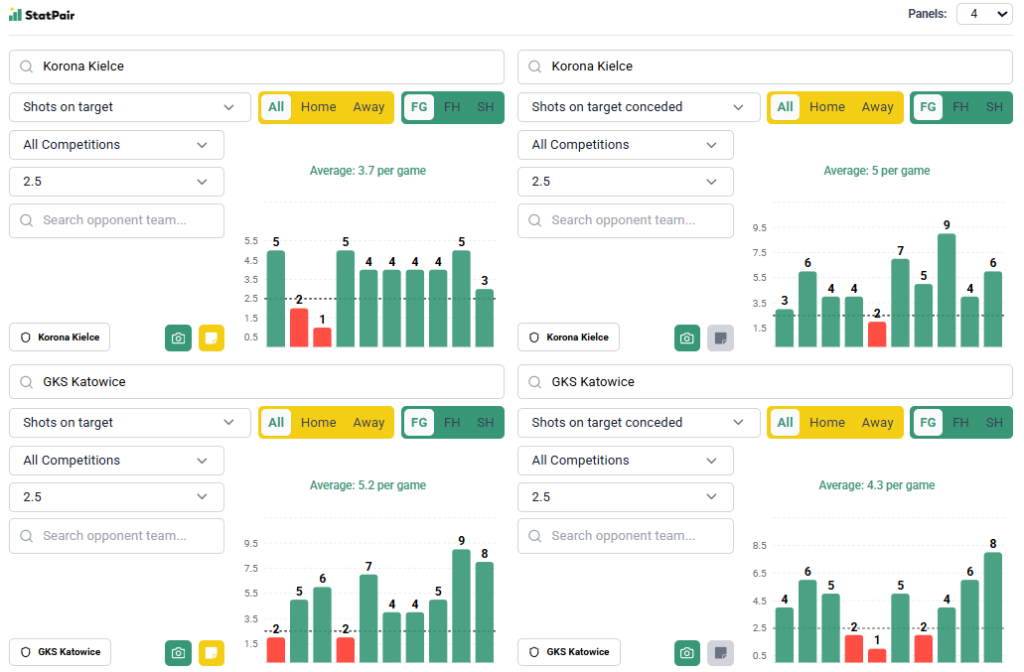Expand All Competitions dropdown in GKS Katowice conceded panel
1024x672 pixels.
[625, 461]
